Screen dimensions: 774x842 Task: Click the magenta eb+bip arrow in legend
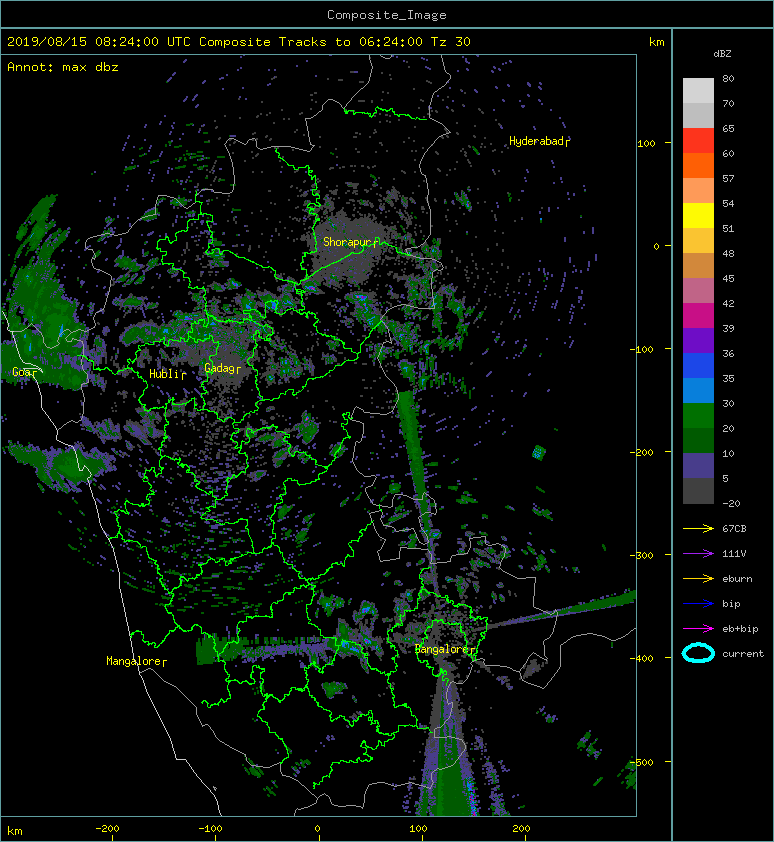(x=698, y=628)
